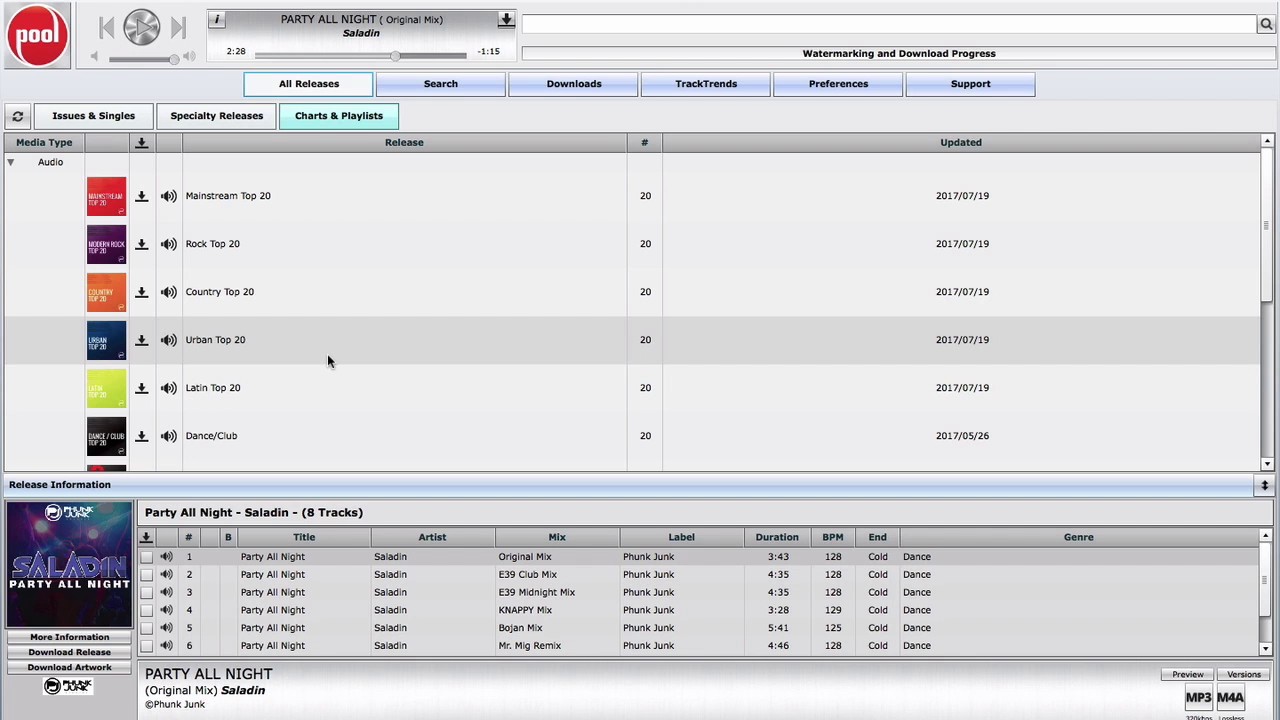The height and width of the screenshot is (720, 1280).
Task: Preview the Rock Top 20 audio
Action: [x=168, y=244]
